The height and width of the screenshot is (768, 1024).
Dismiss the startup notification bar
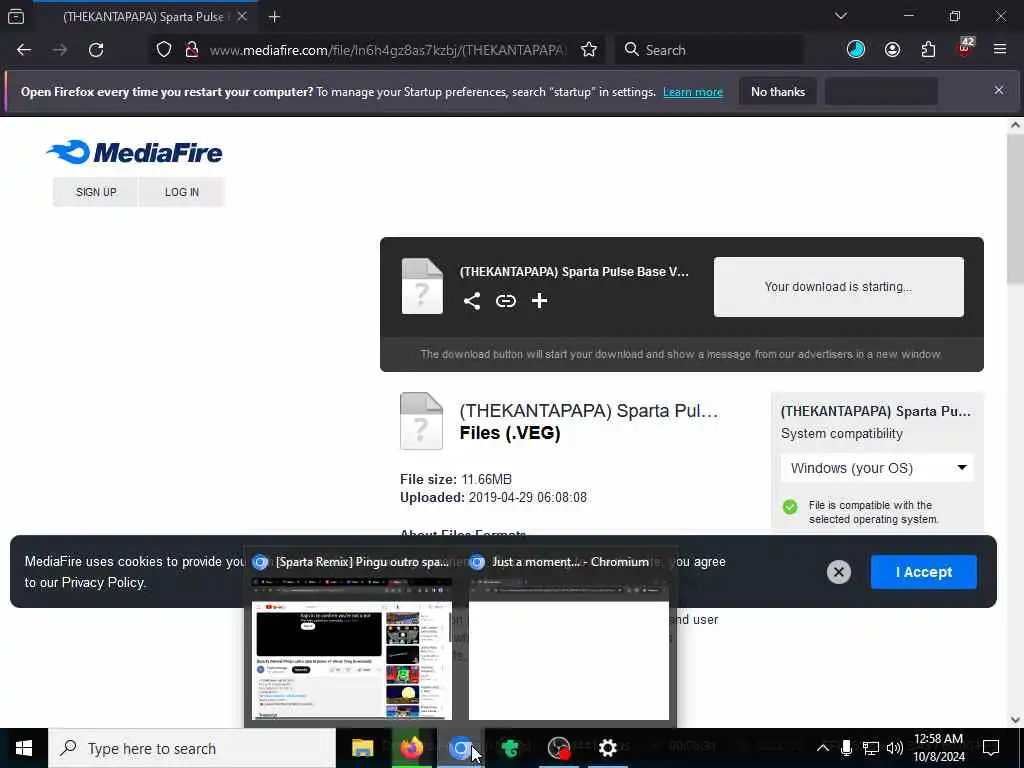pos(999,90)
